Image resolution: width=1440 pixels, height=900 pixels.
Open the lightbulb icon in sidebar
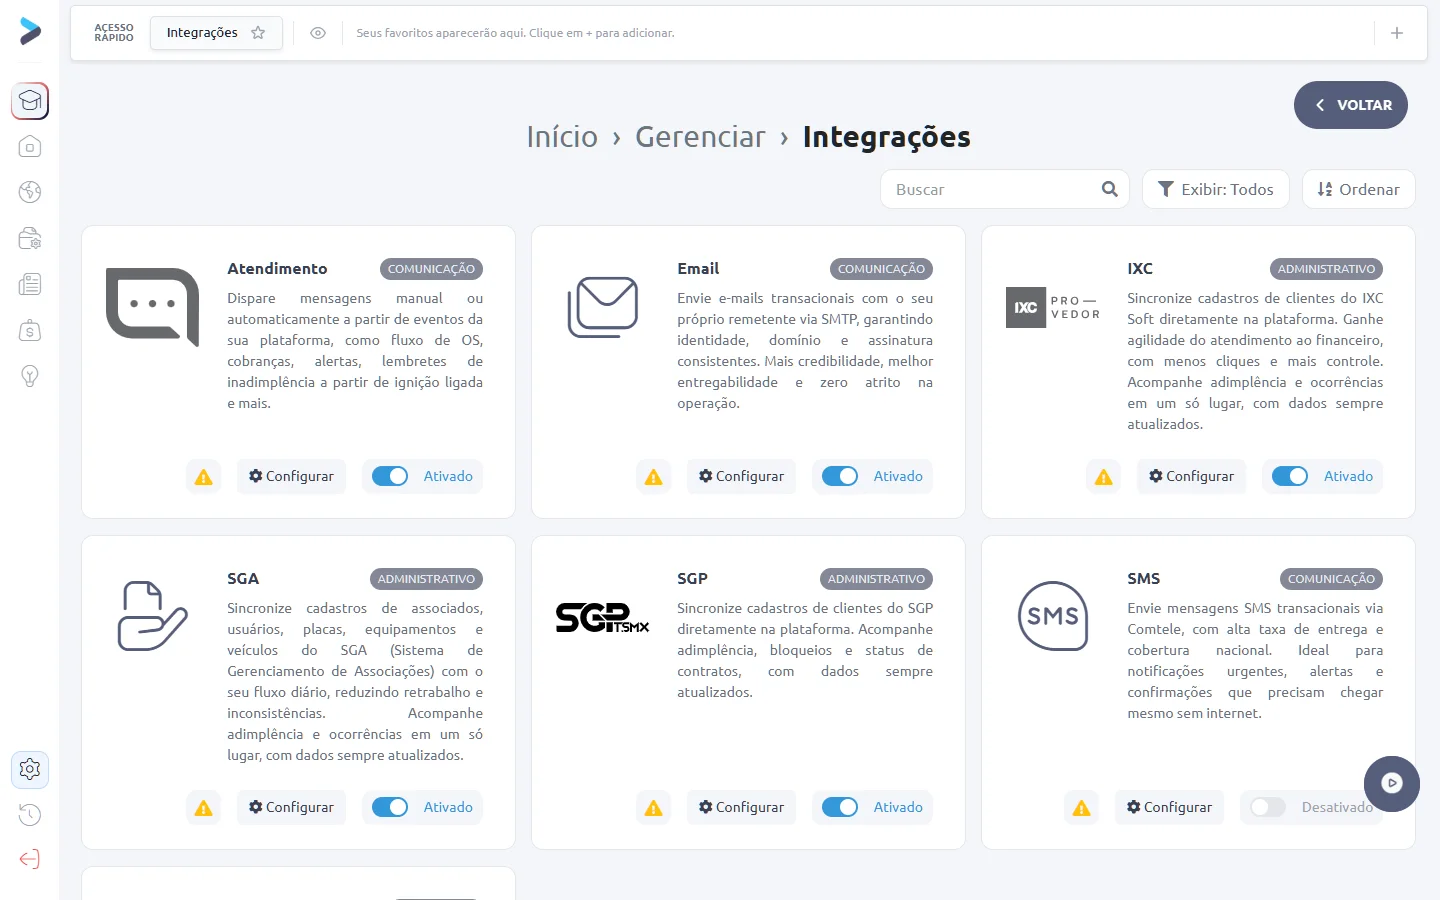[30, 376]
